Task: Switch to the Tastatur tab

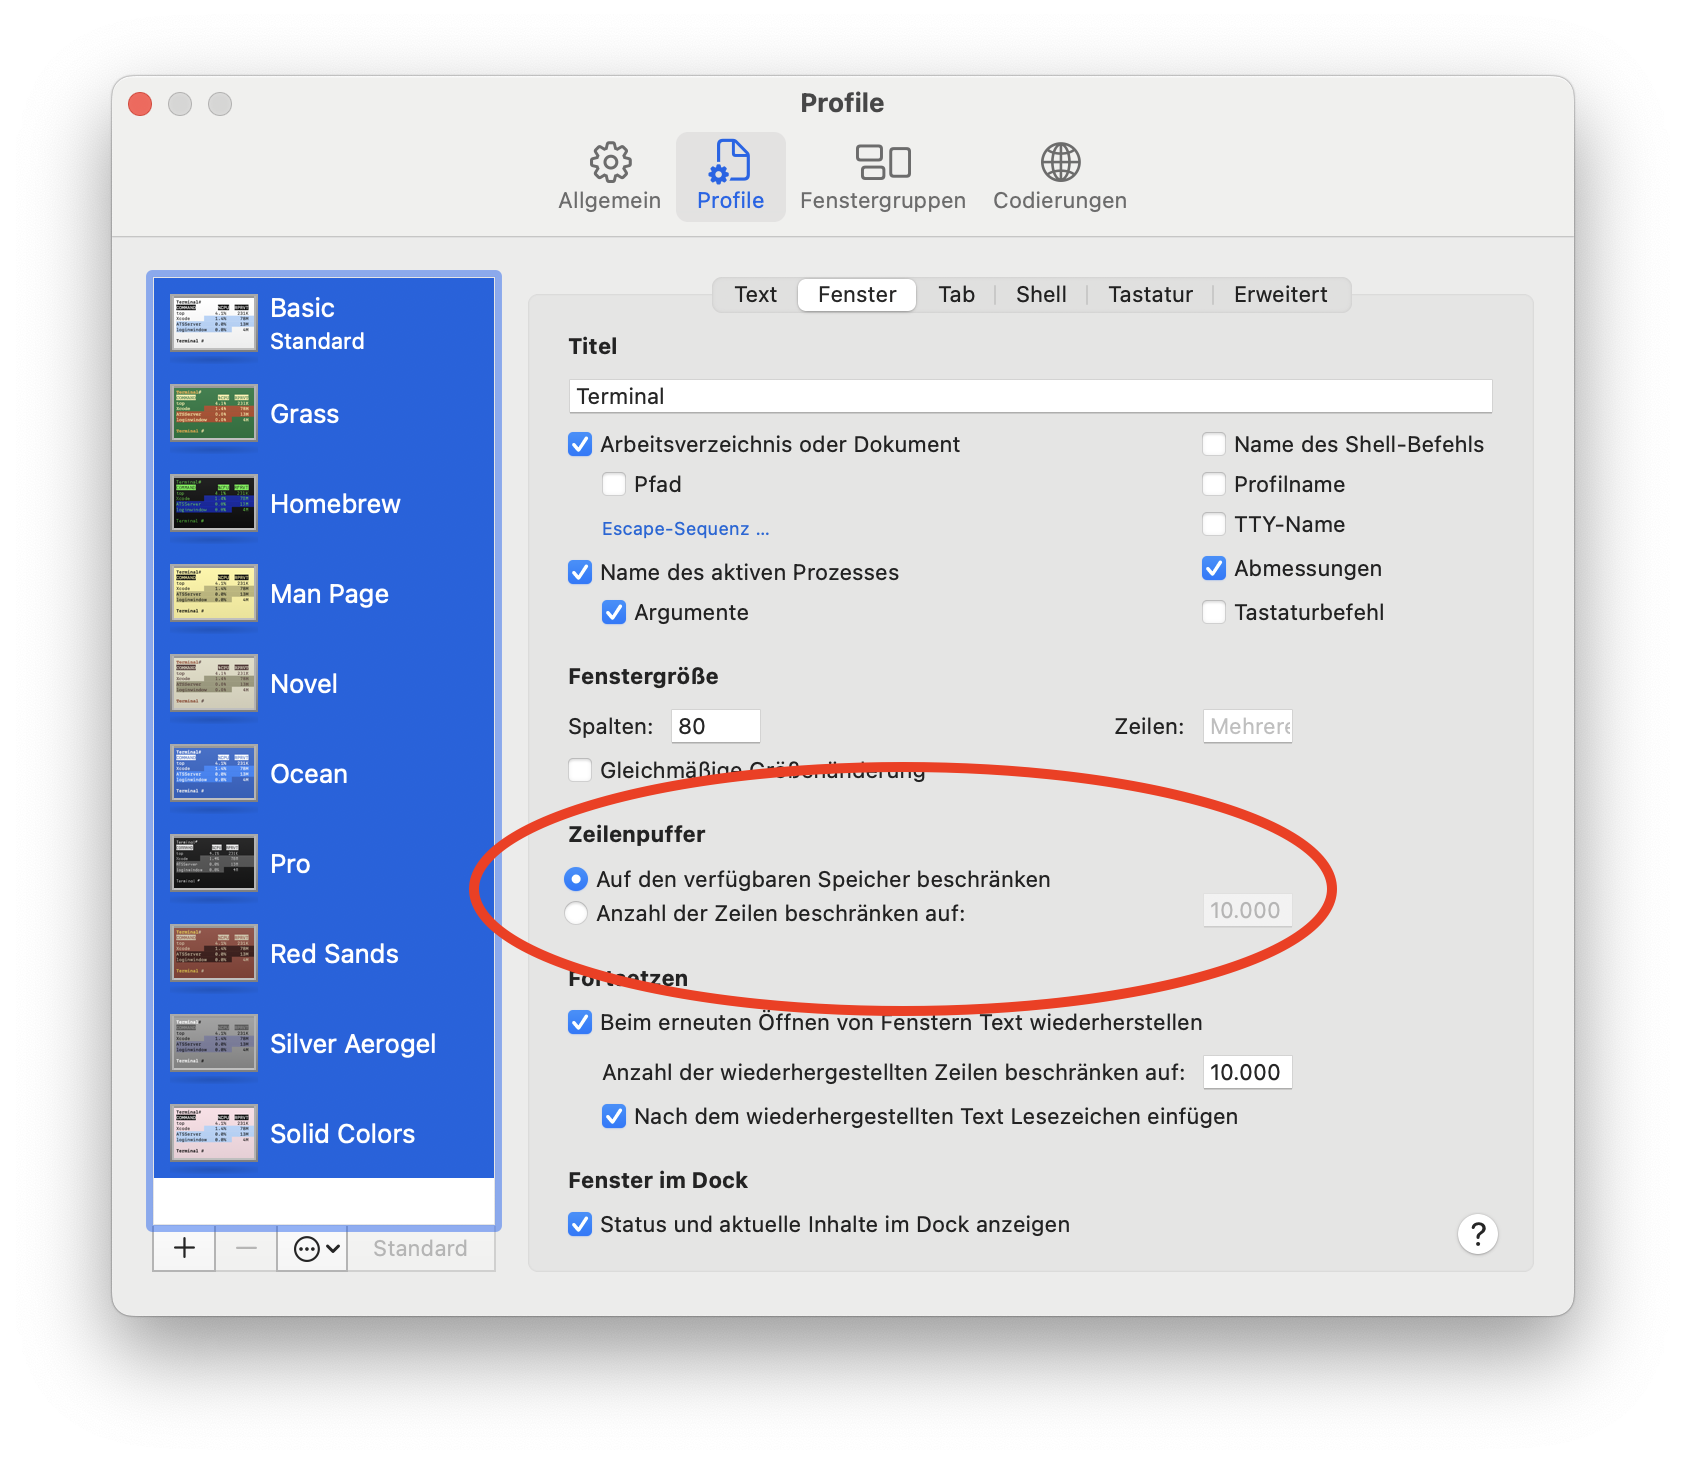Action: (1150, 294)
